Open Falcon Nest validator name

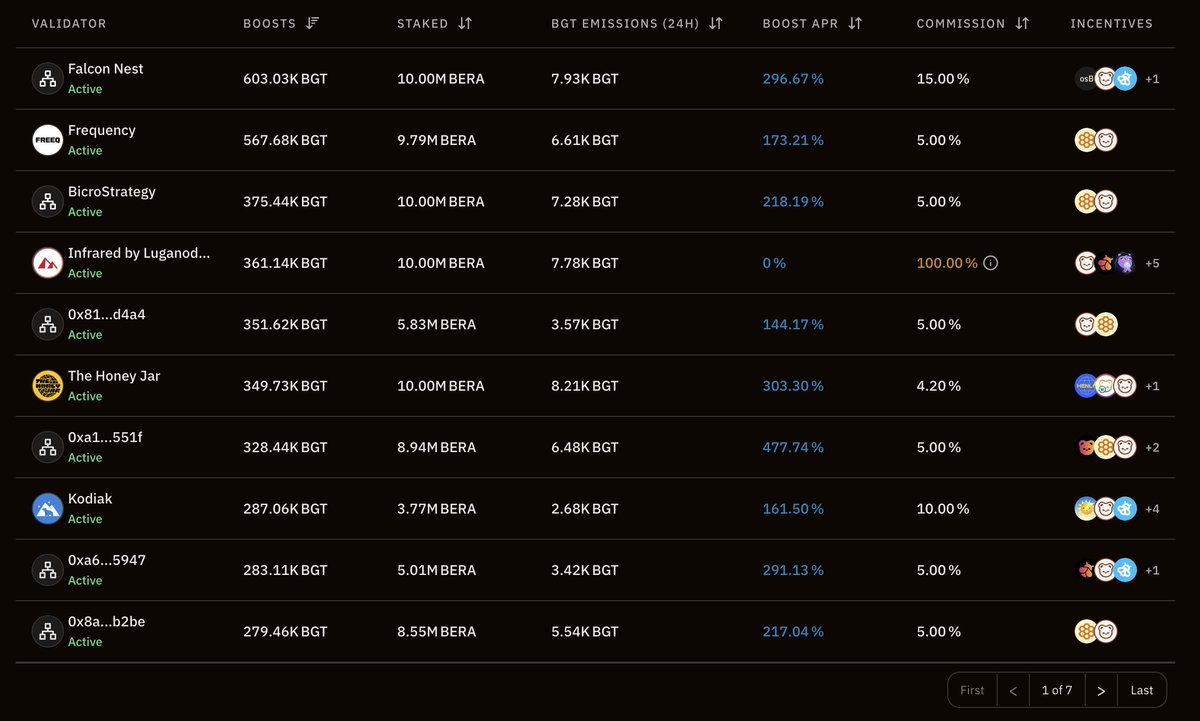click(x=105, y=69)
